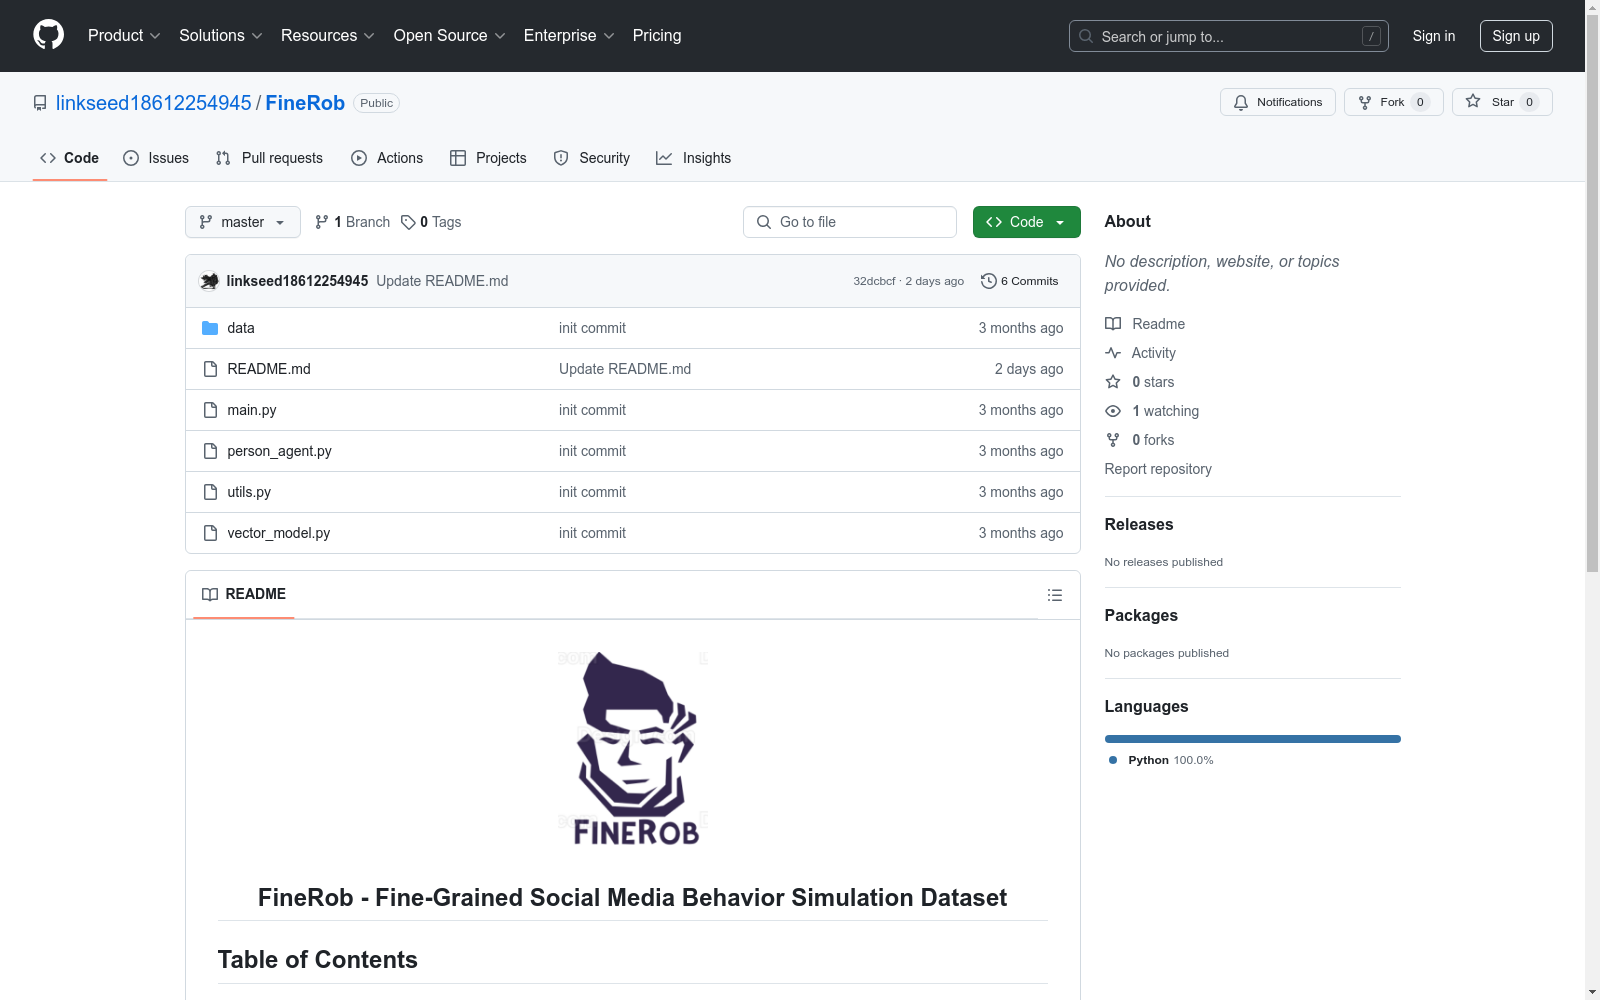Viewport: 1600px width, 1000px height.
Task: Open Update README.md message in README.md row
Action: 625,369
